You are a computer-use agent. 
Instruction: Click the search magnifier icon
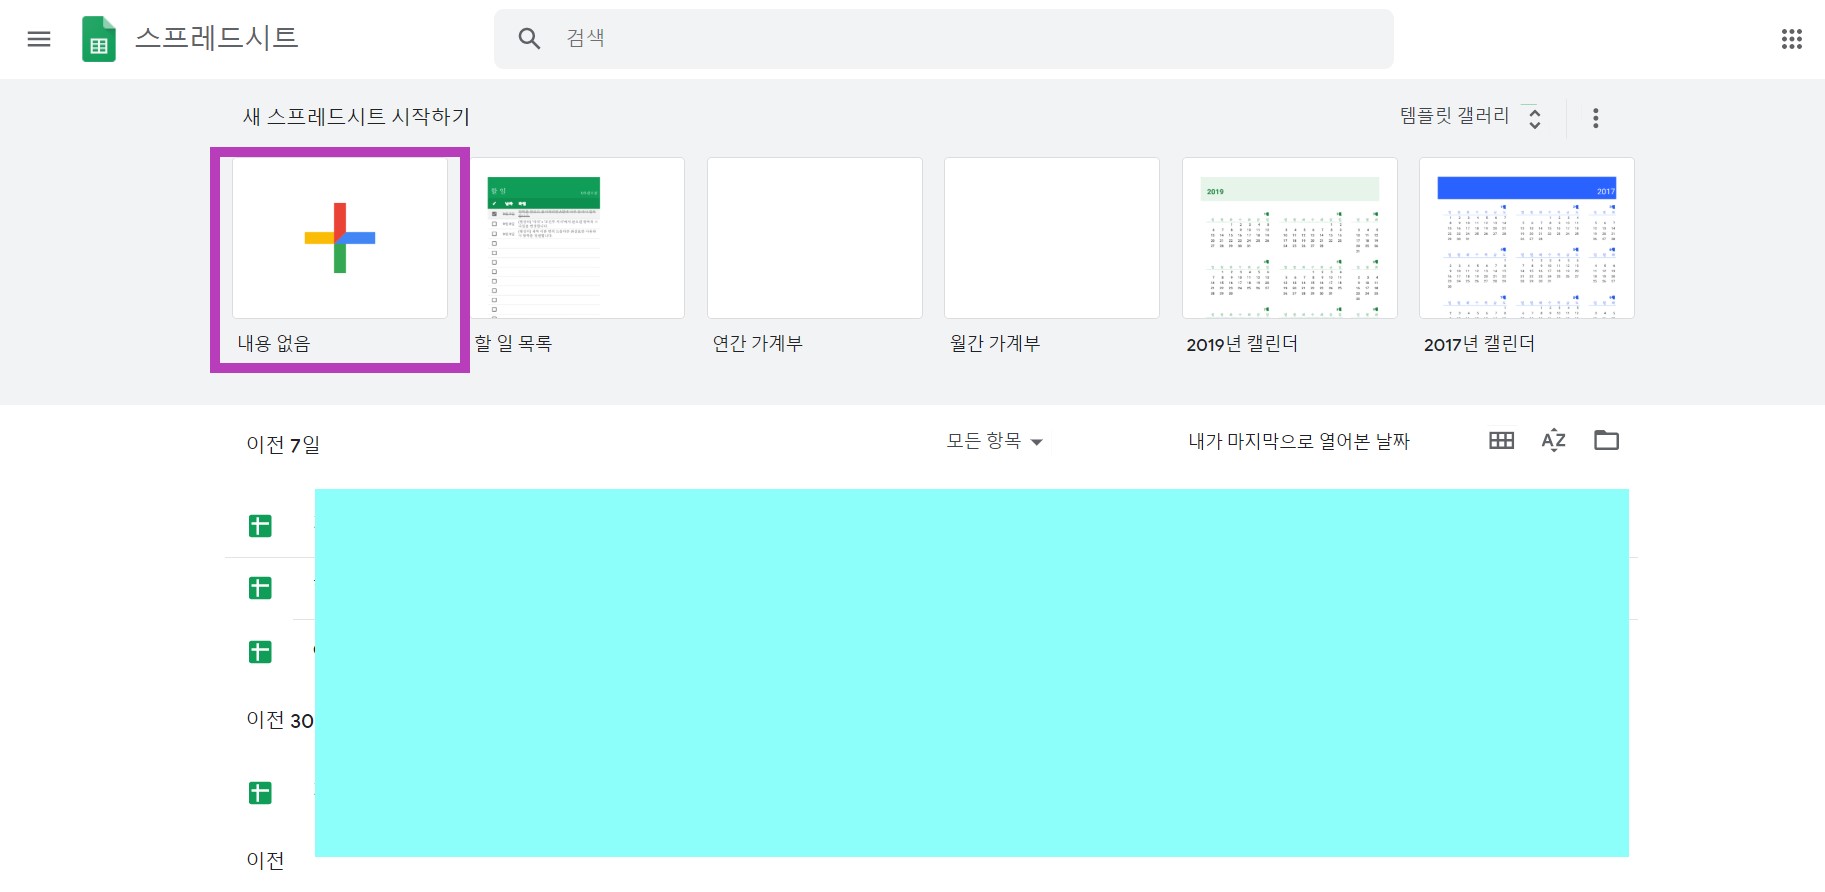529,39
